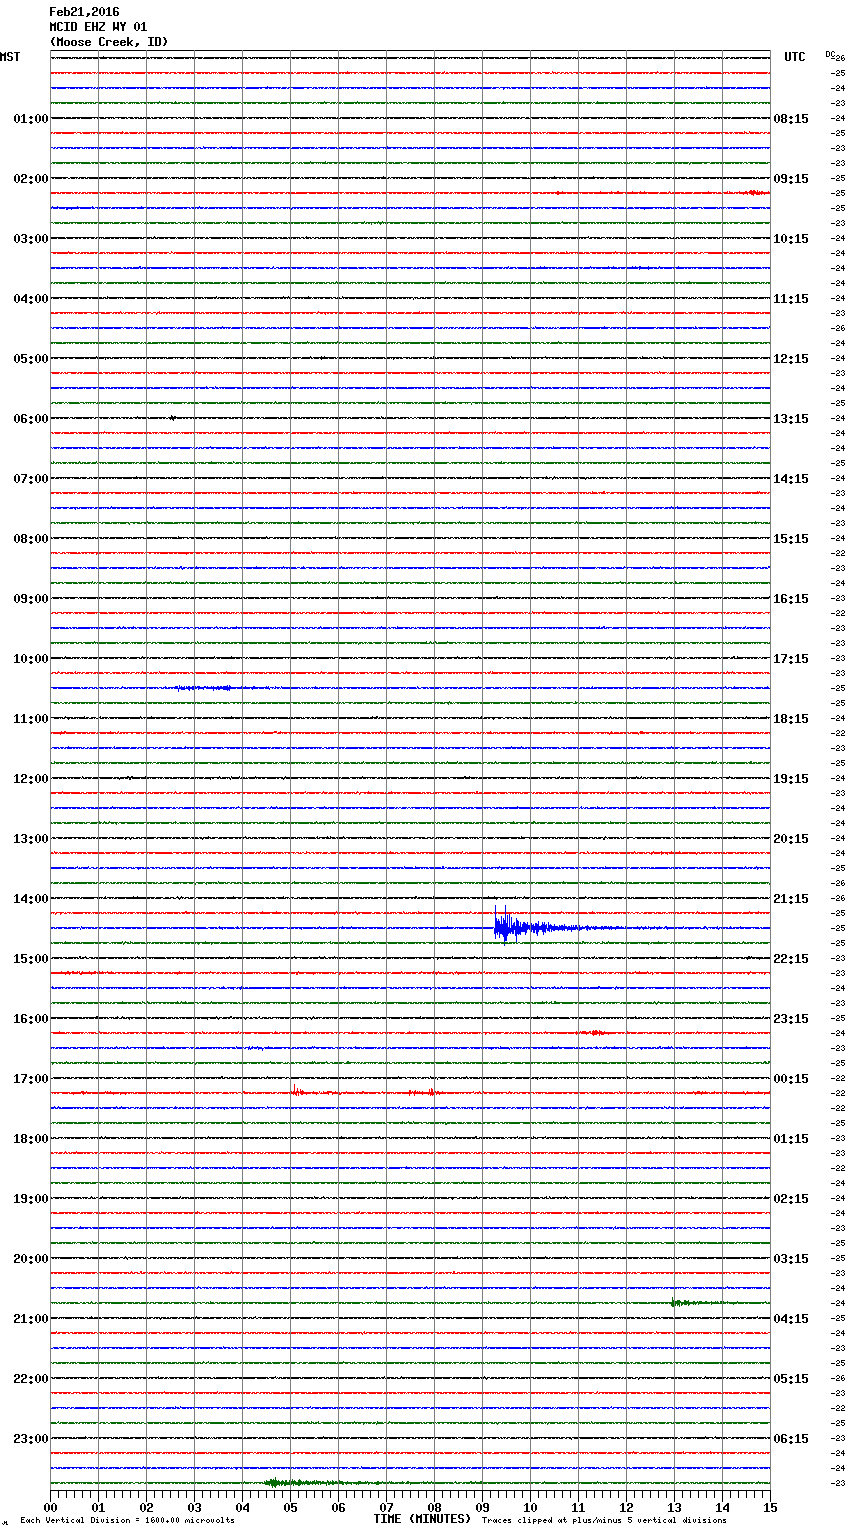Select the 12:00 MST time label
850x1534 pixels.
31,779
